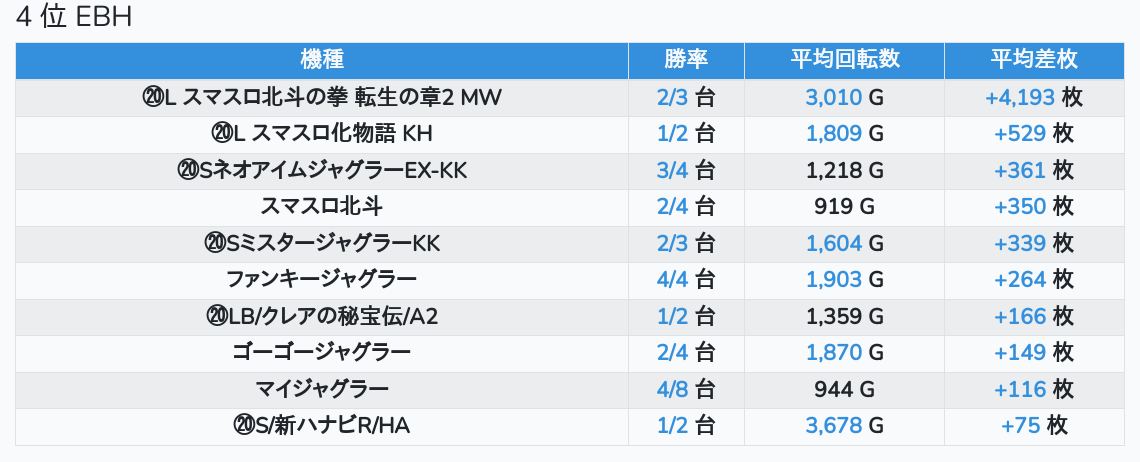Screen dimensions: 1140x462
Task: Click the +166 difference link
Action: pos(1019,317)
